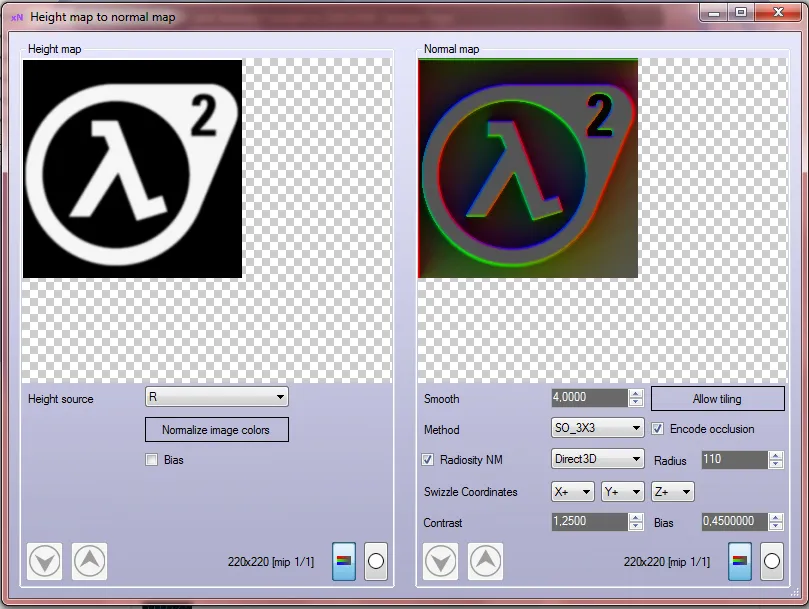The image size is (809, 609).
Task: Decrease the Normal map Bias with down spinner
Action: (775, 525)
